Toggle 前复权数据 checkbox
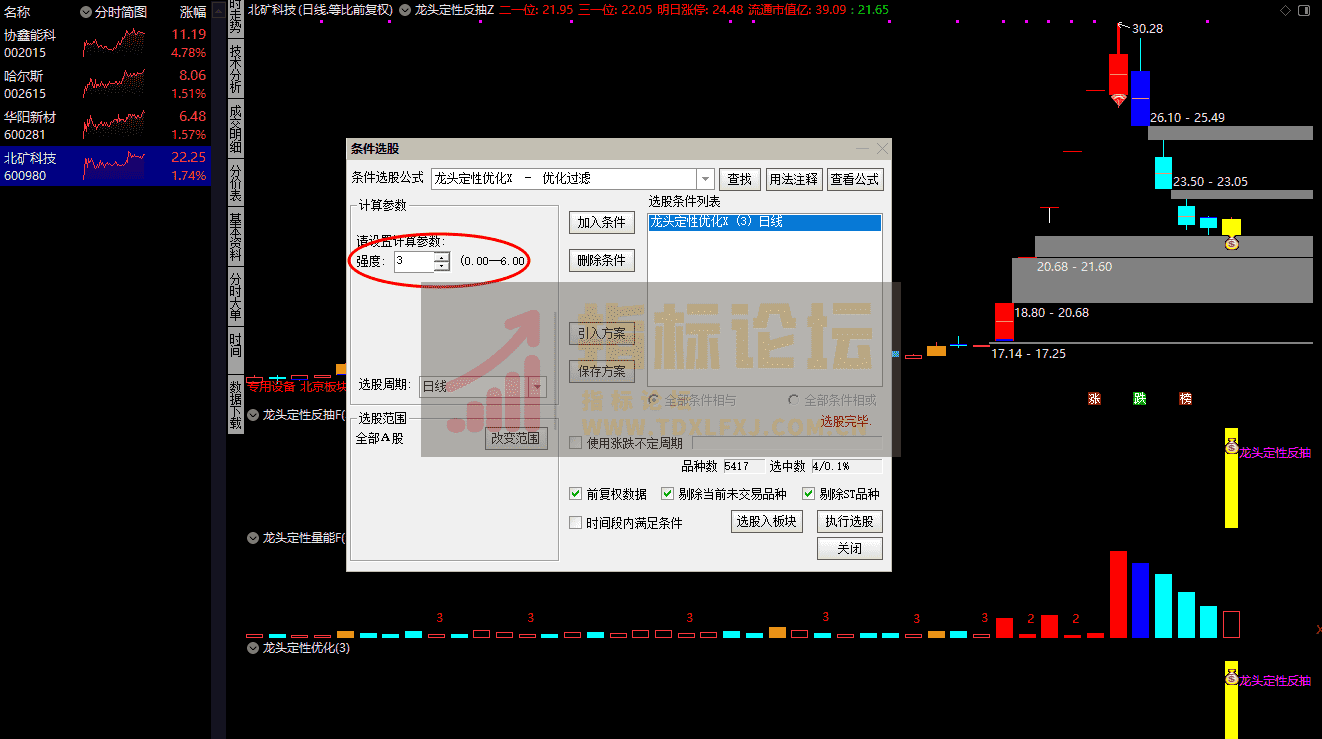This screenshot has height=739, width=1322. click(575, 494)
